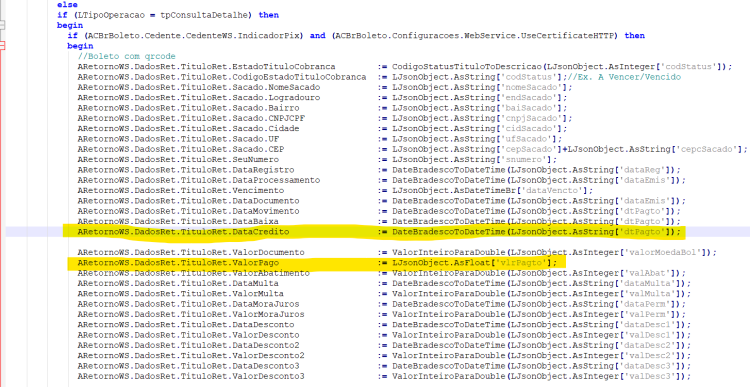The image size is (750, 387).
Task: Click 'DataBaixa' property
Action: coord(255,221)
